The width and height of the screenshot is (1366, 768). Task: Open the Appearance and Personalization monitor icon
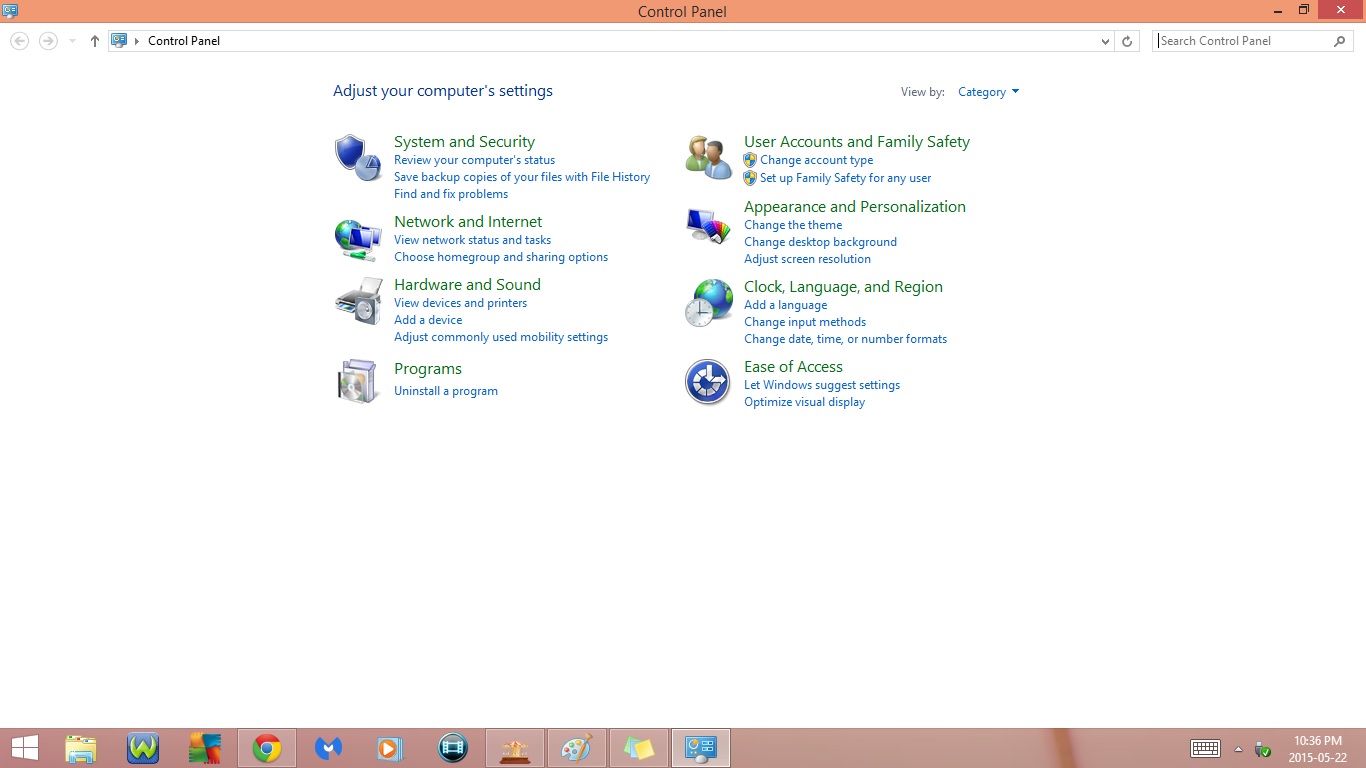click(x=708, y=225)
